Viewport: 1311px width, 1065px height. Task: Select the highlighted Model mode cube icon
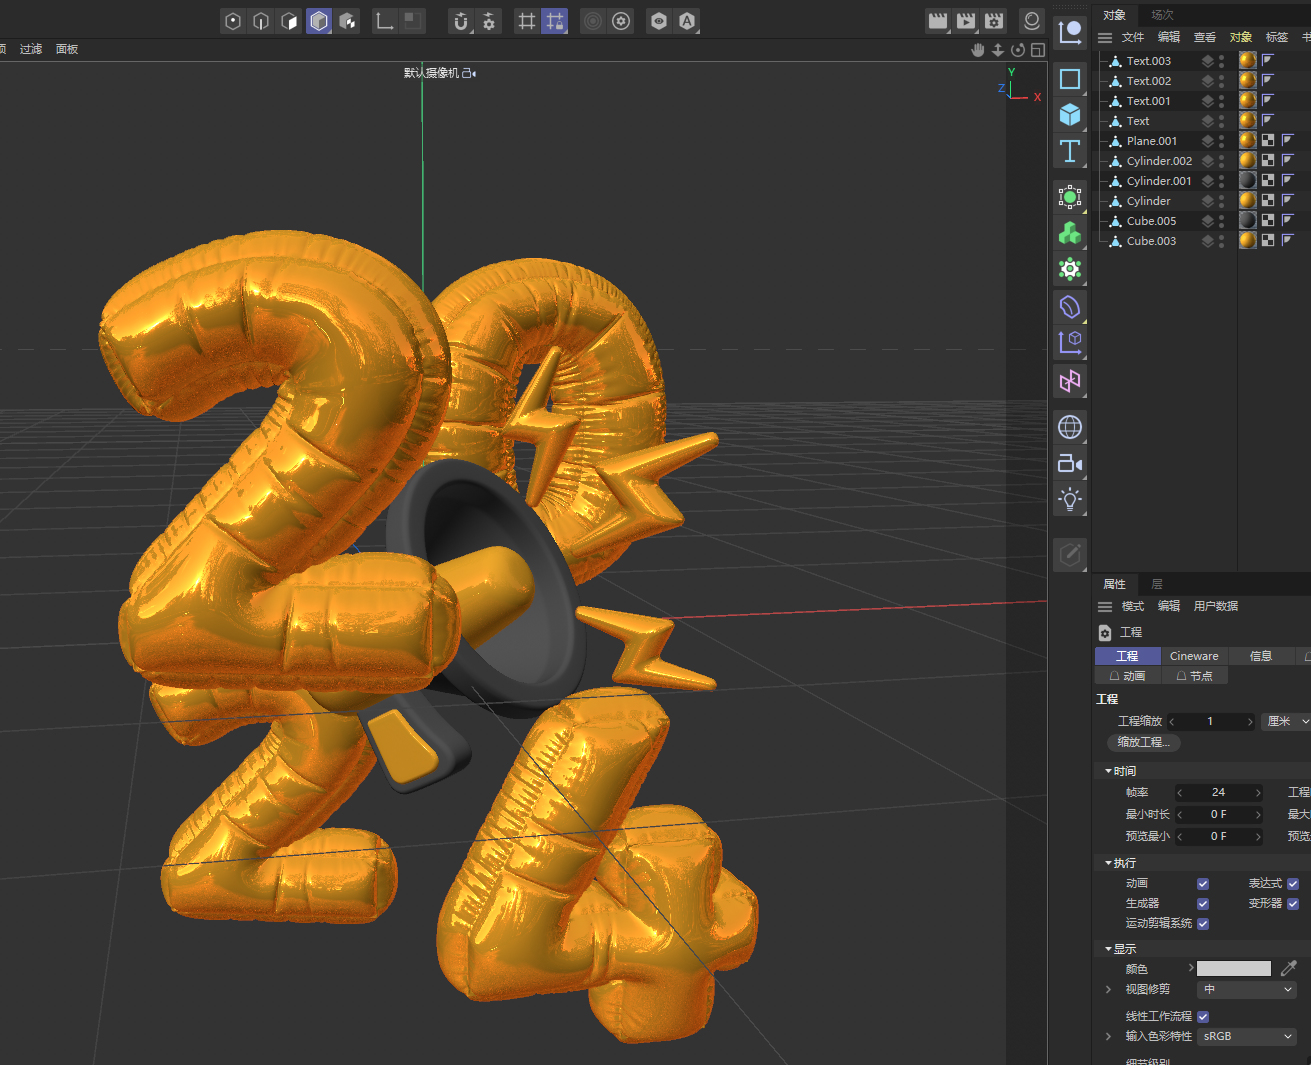[319, 21]
